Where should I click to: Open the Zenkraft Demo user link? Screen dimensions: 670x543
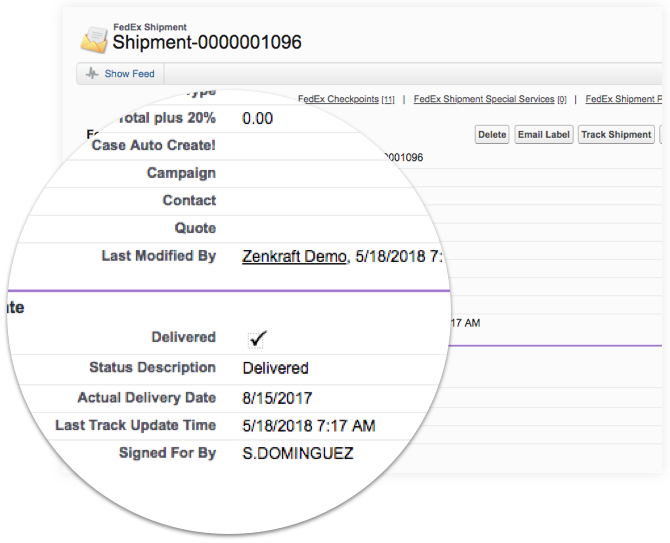[294, 256]
